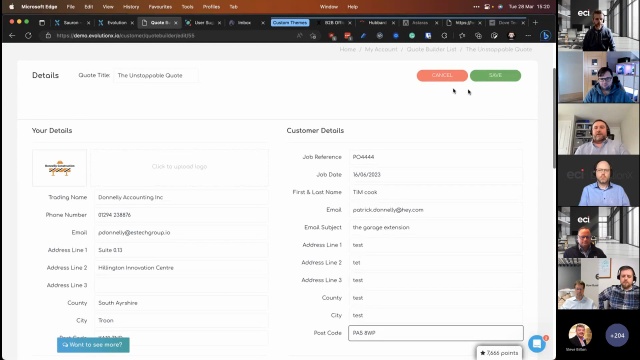Click the Troon City field
Screen dimensions: 640x360
pos(181,320)
